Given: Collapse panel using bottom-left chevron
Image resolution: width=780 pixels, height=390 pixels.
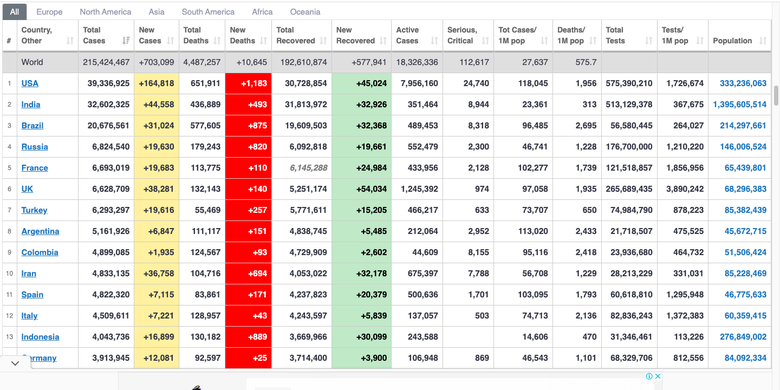Looking at the screenshot, I should 15,363.
